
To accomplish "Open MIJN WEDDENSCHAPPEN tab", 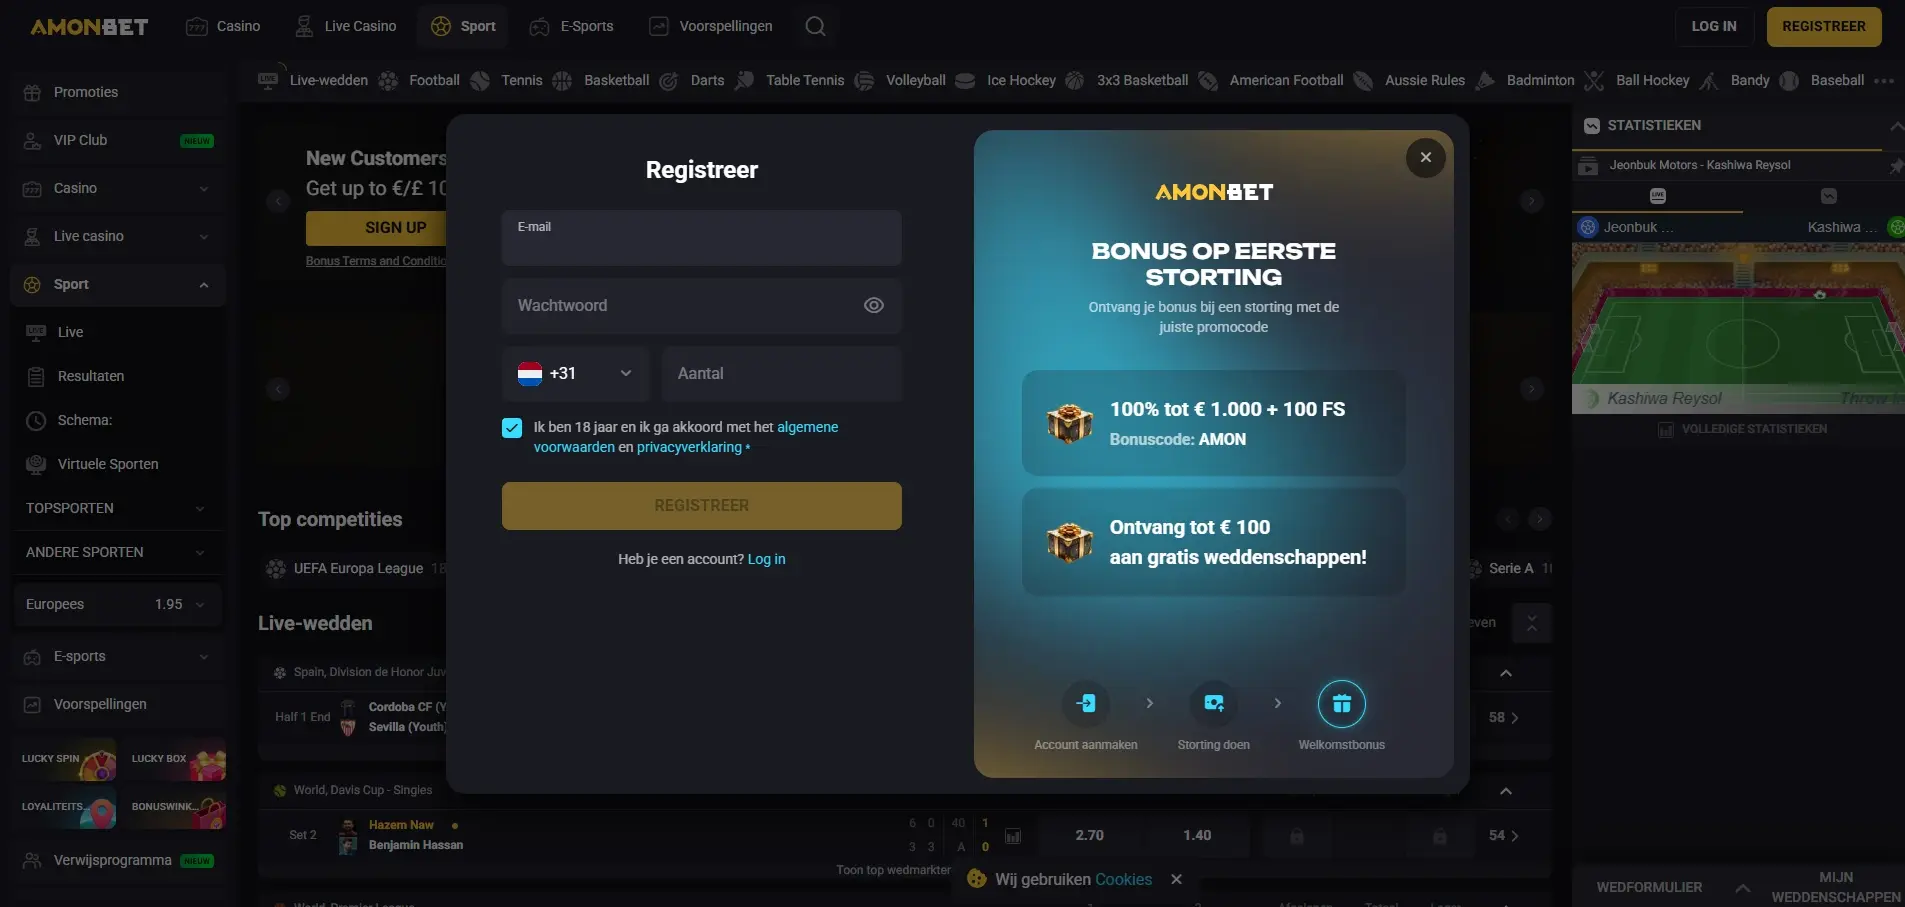I will 1836,887.
